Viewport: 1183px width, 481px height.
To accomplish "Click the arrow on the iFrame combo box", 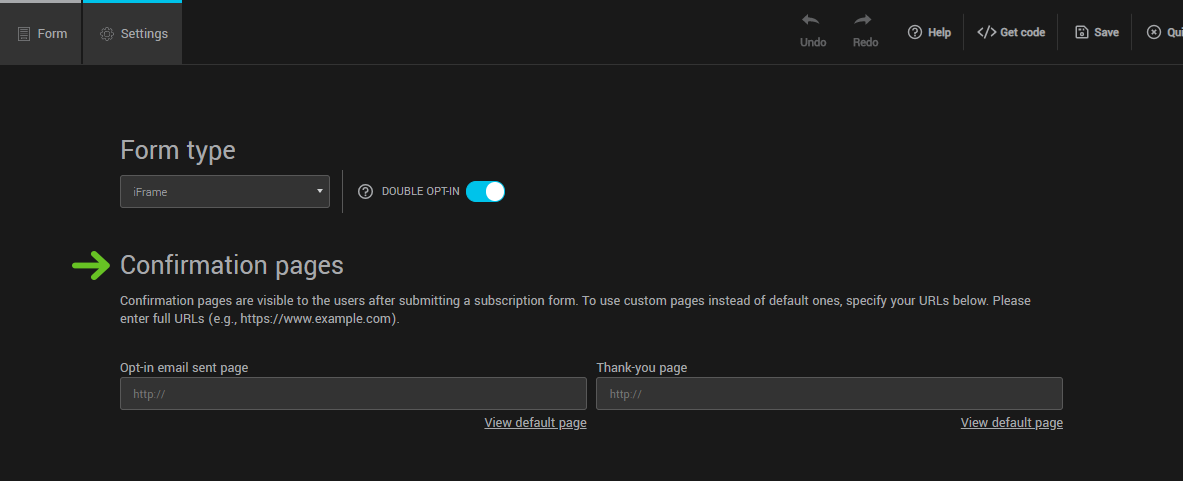I will tap(319, 191).
